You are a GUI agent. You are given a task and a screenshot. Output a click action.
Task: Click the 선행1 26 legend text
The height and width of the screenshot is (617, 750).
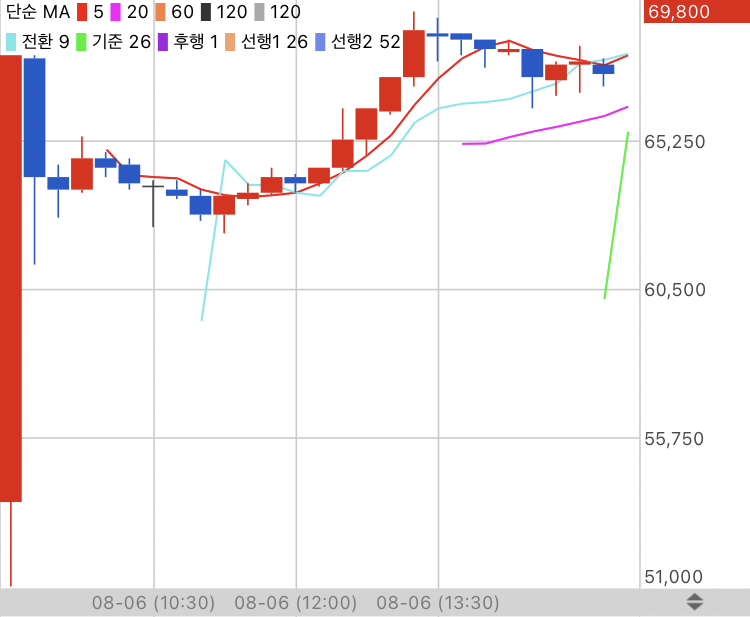(274, 42)
